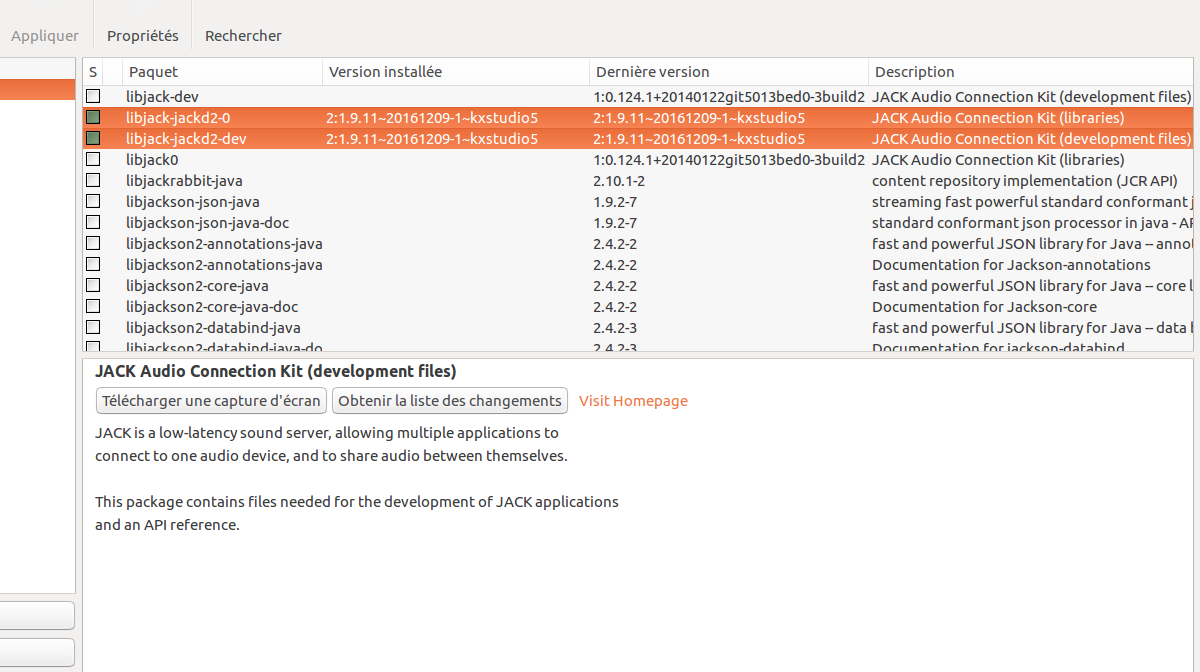Click Télécharger une capture d'écran button

click(212, 401)
